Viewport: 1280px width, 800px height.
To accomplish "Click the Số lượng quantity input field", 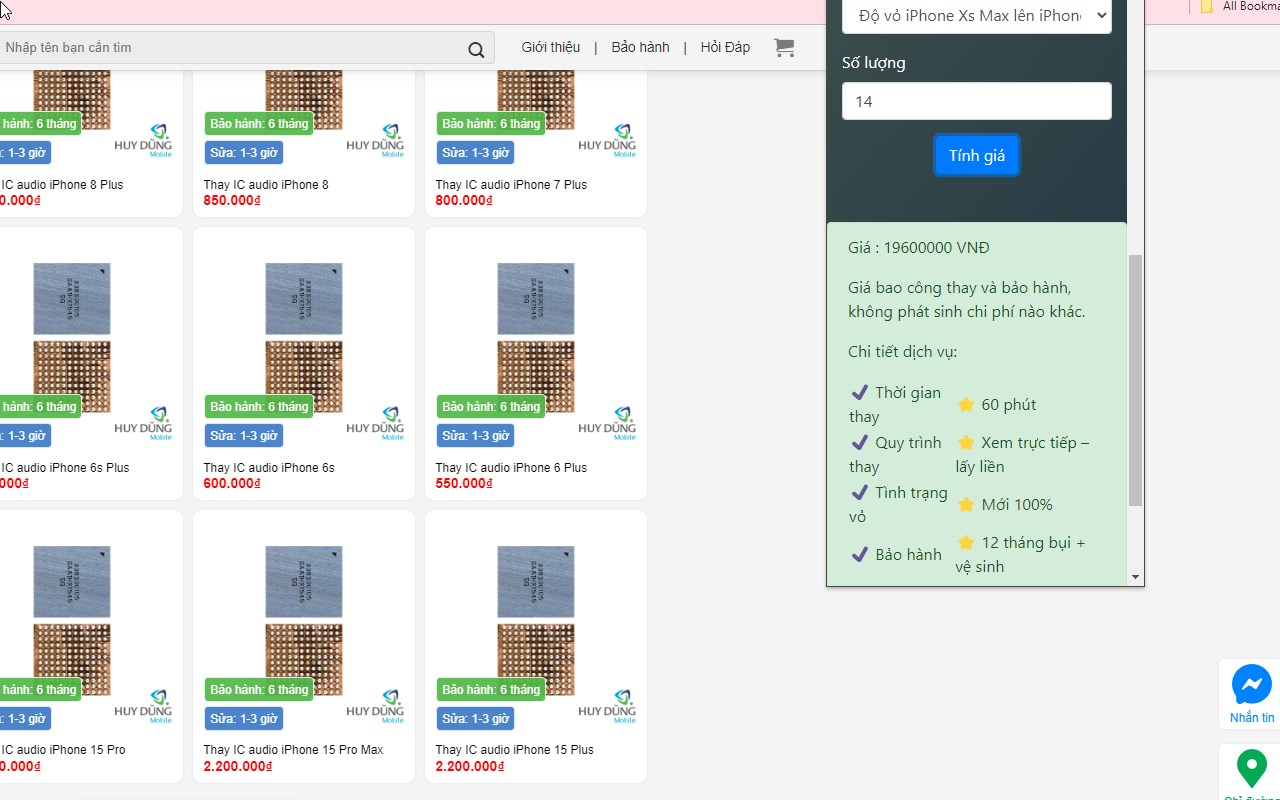I will [977, 101].
